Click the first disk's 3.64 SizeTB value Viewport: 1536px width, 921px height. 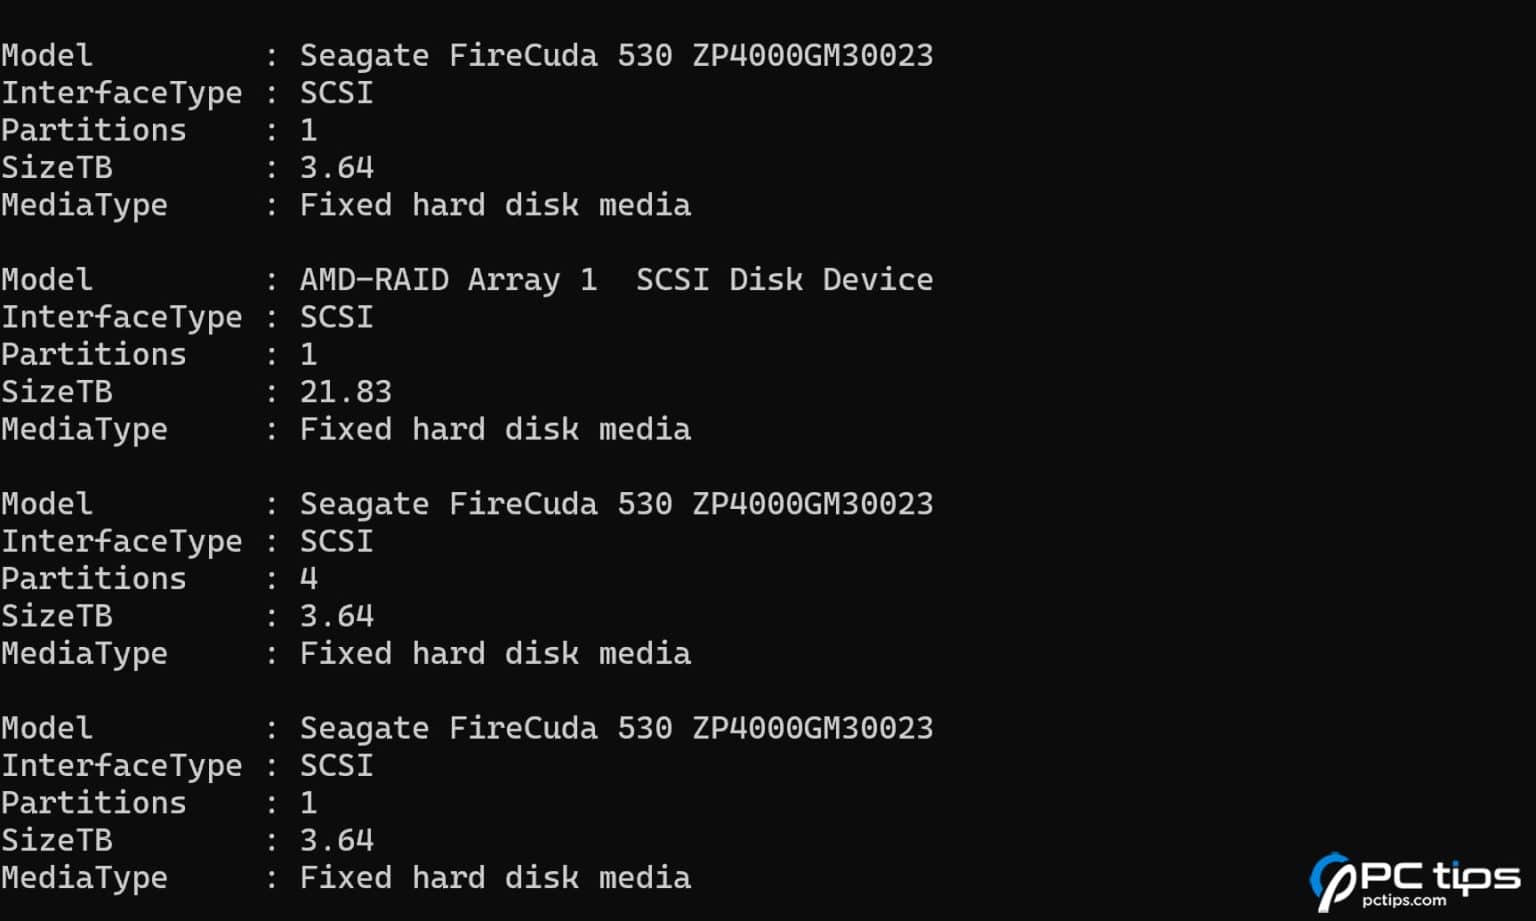[337, 168]
